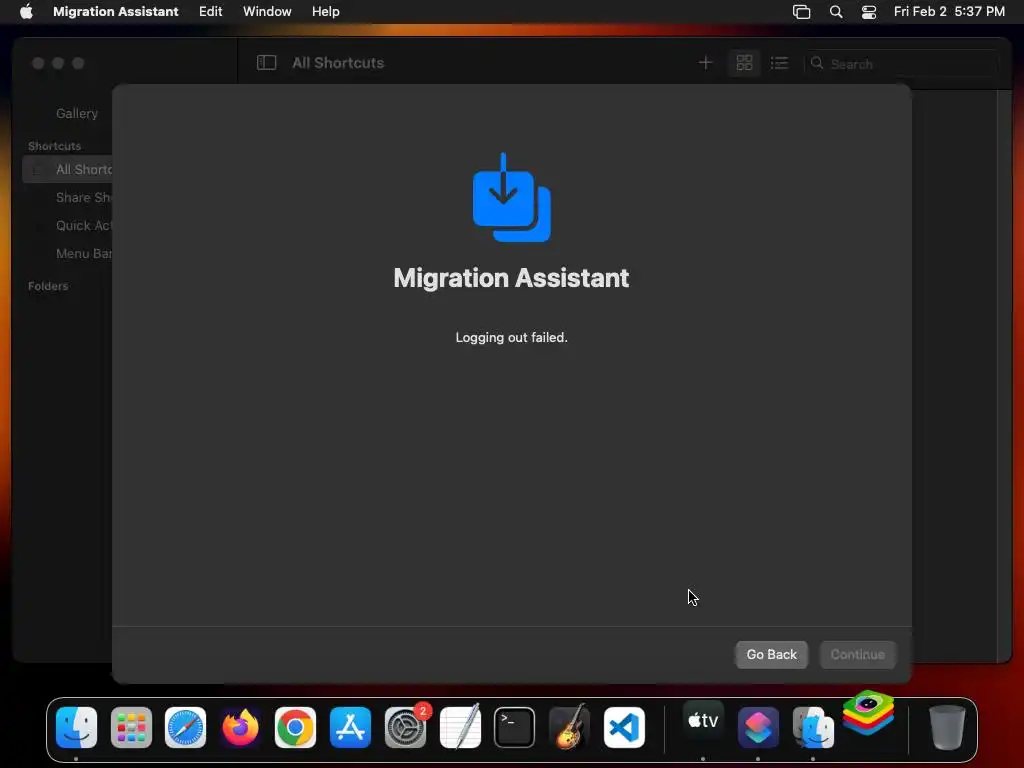This screenshot has height=768, width=1024.
Task: Launch Safari from the Dock
Action: [x=185, y=728]
